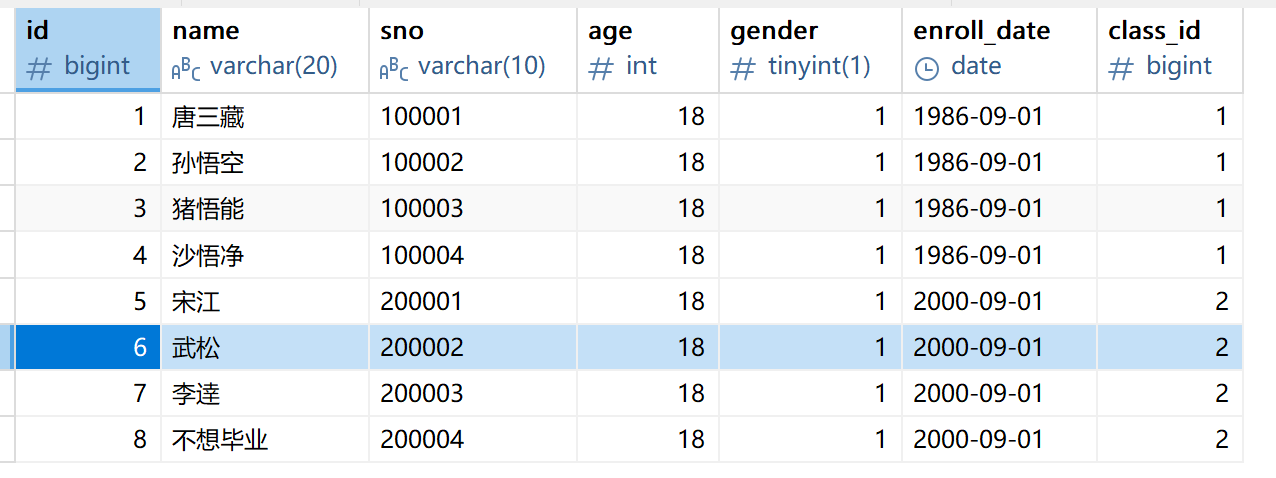Select the gender column header

click(810, 49)
